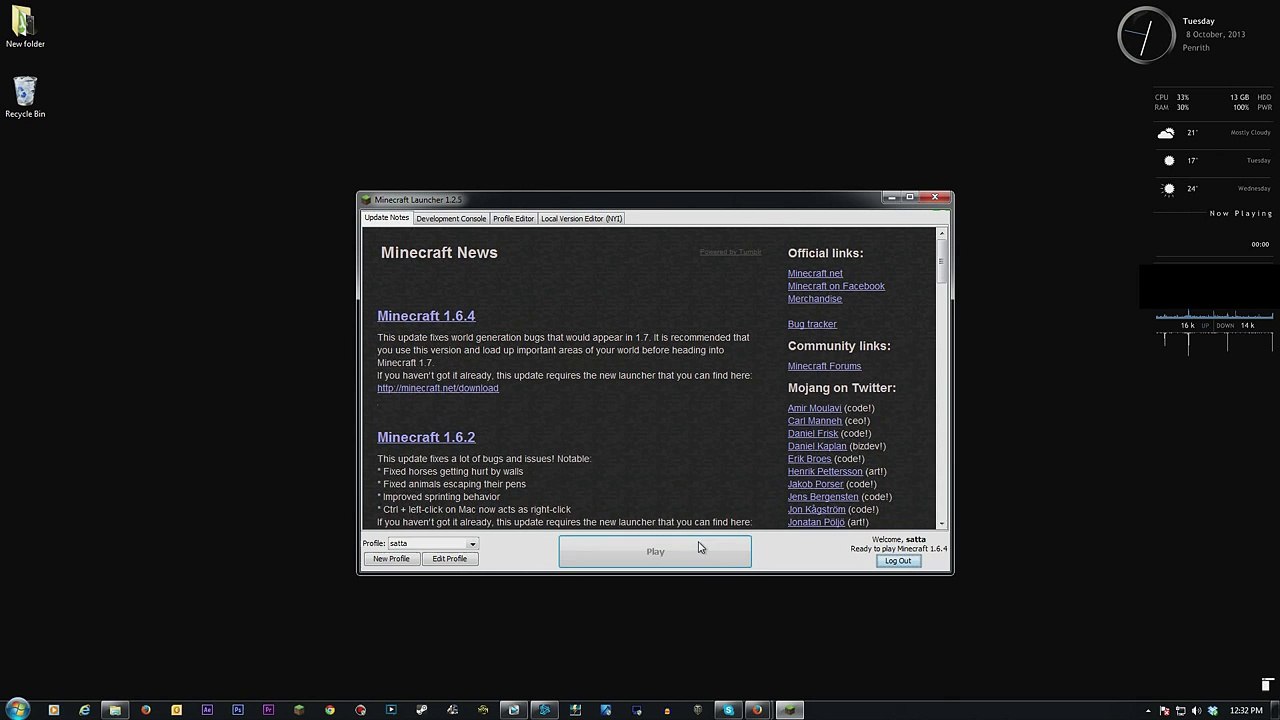Switch to the Update Notes tab
Viewport: 1280px width, 720px height.
coord(386,218)
